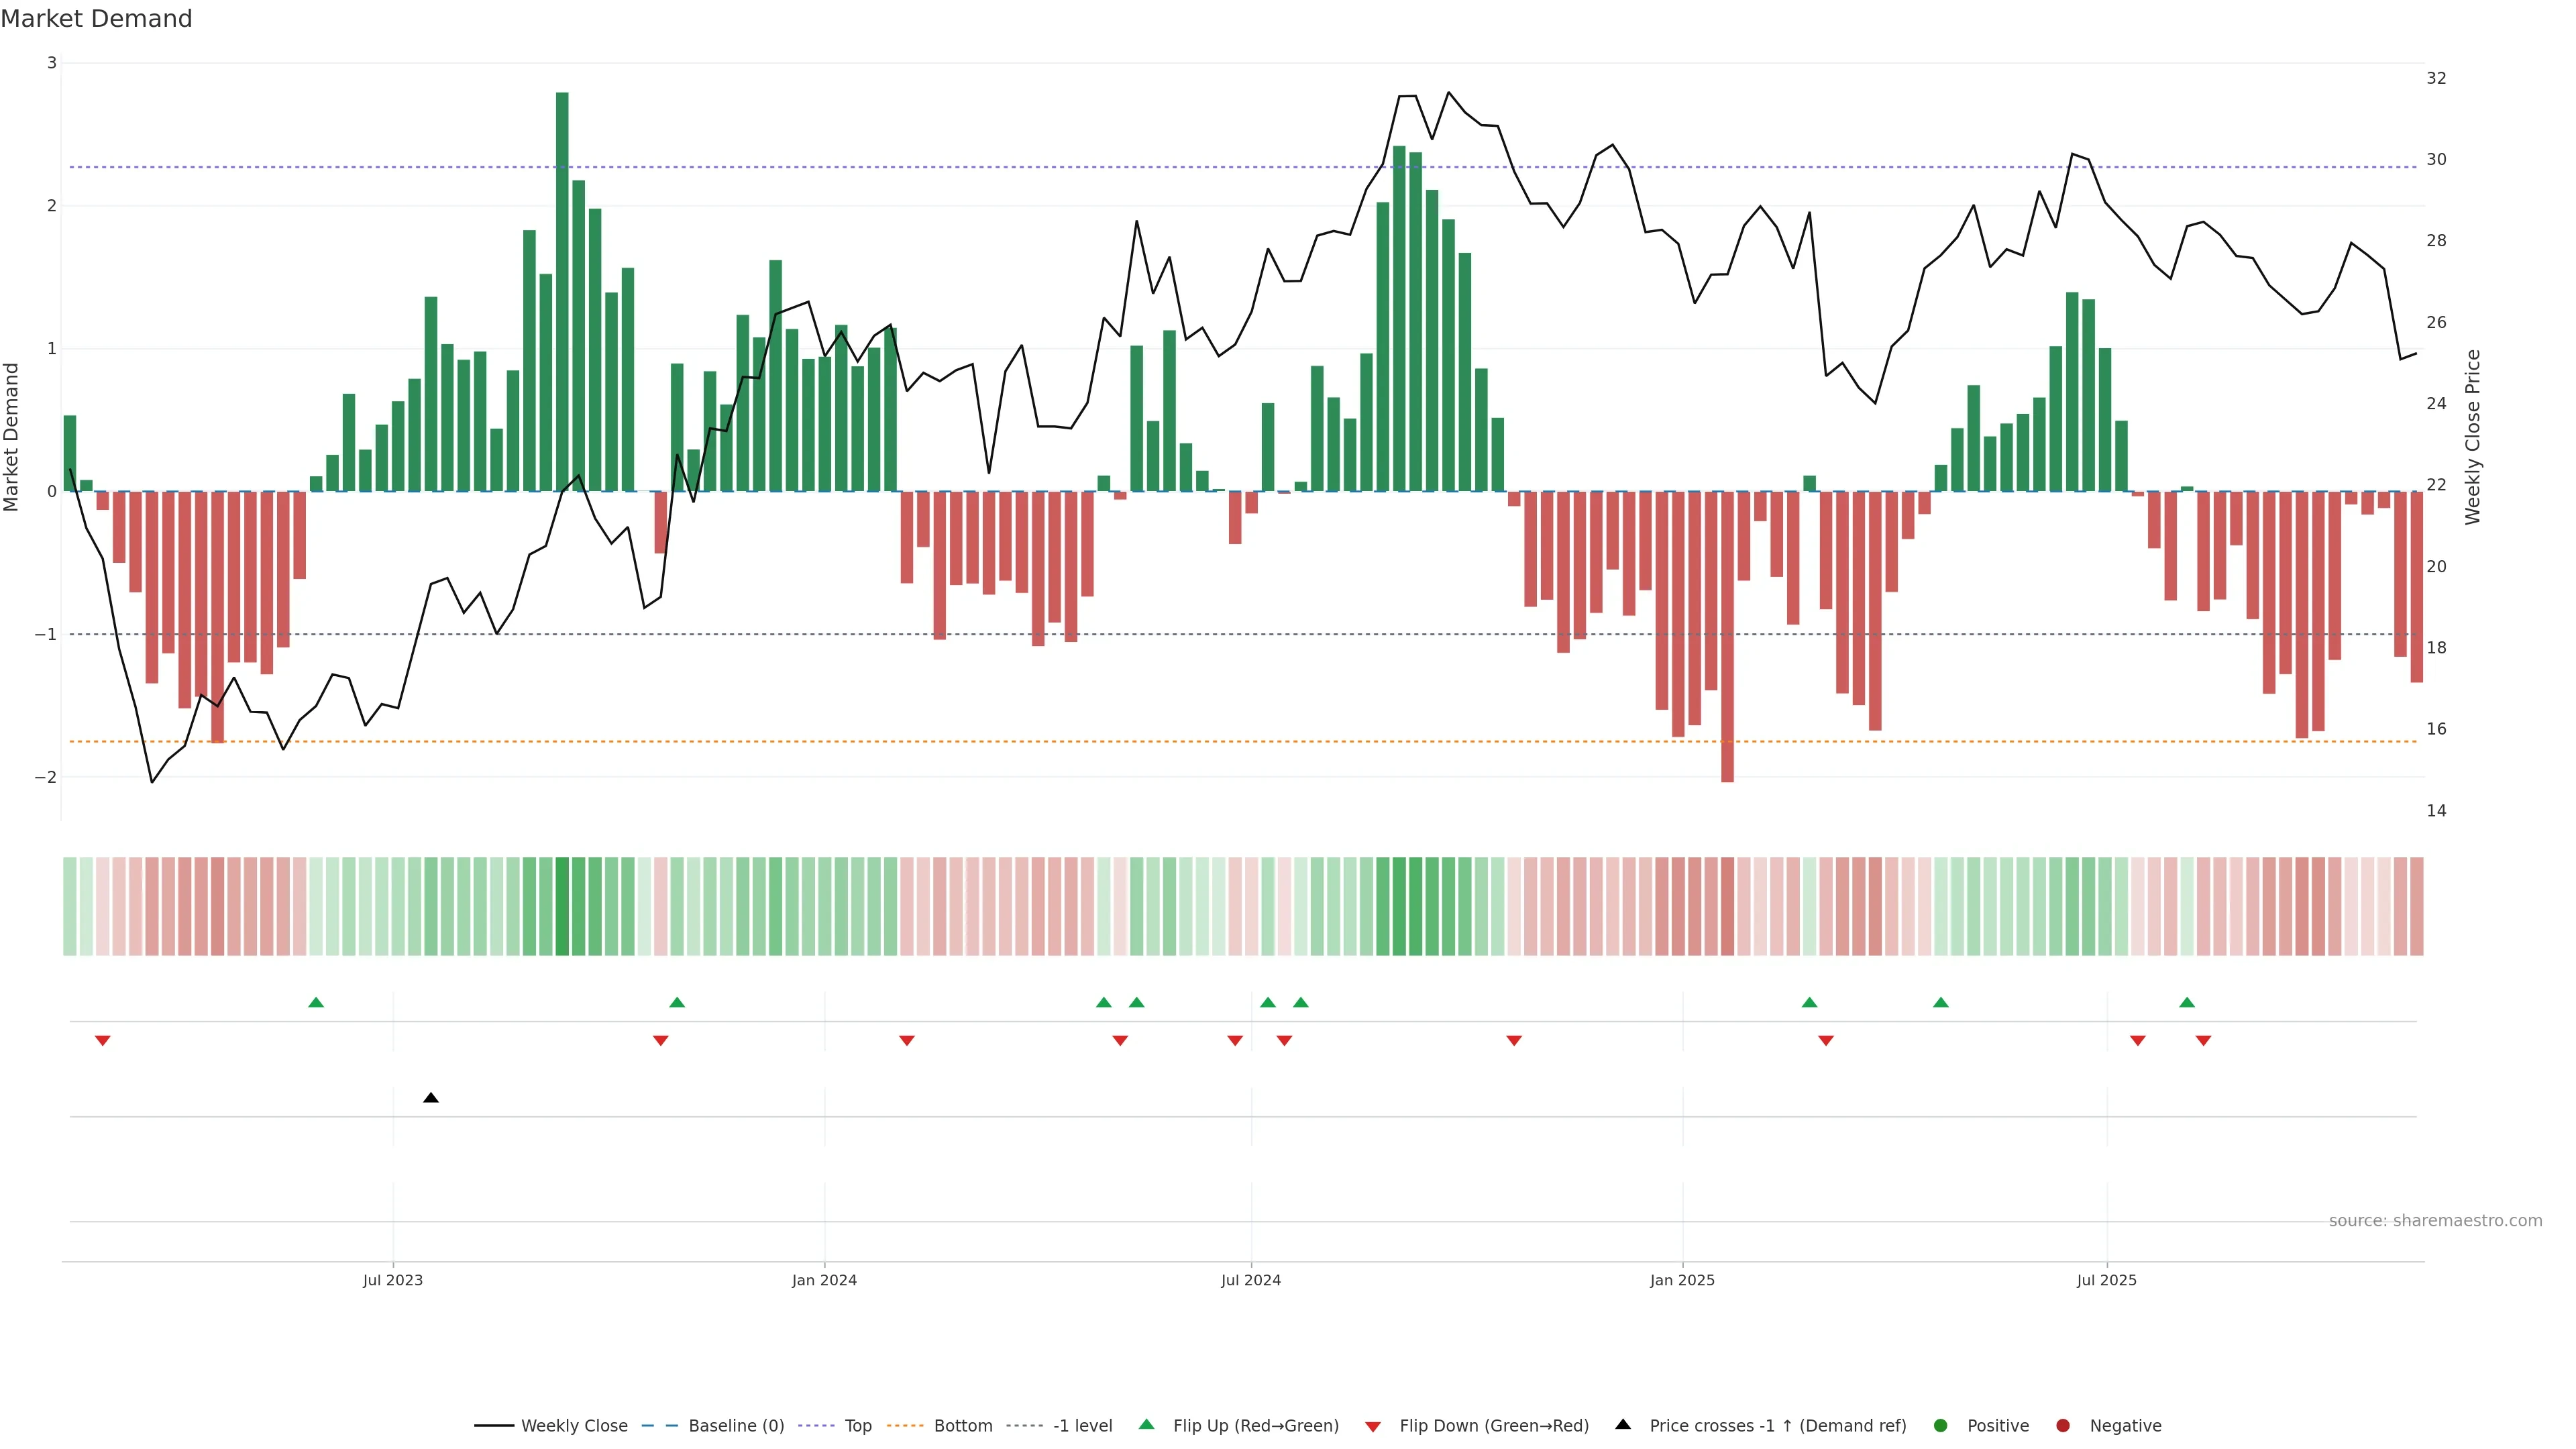
Task: Toggle the -1 level legend entry
Action: [x=1082, y=1426]
